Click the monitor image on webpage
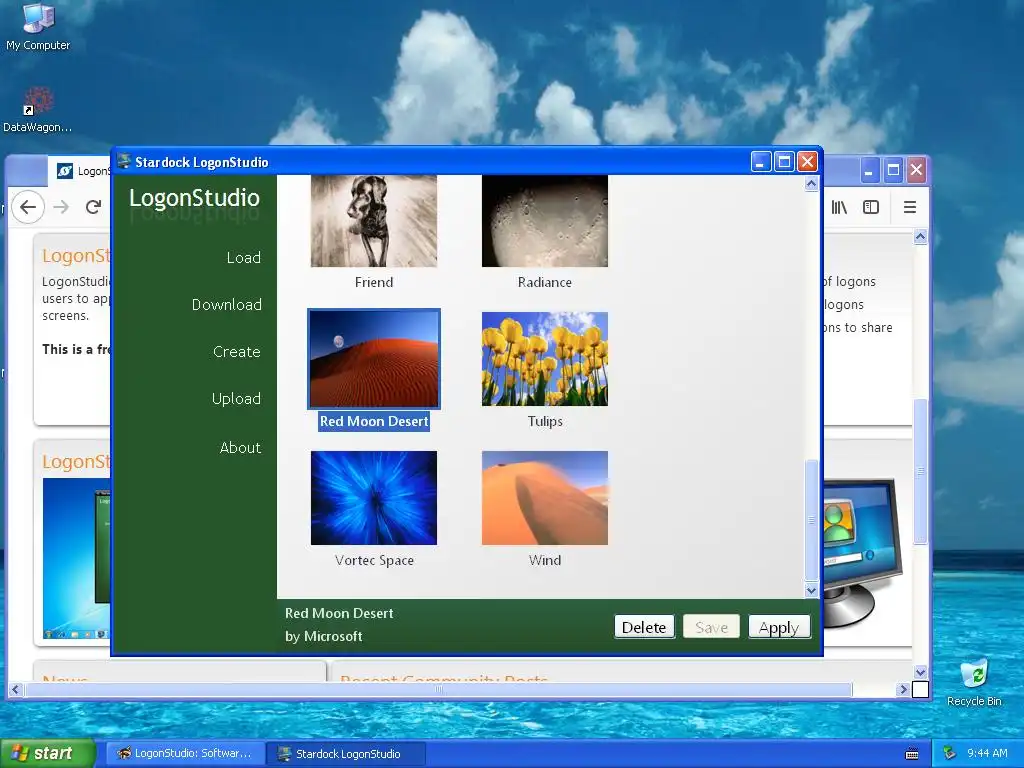Image resolution: width=1024 pixels, height=768 pixels. tap(861, 552)
